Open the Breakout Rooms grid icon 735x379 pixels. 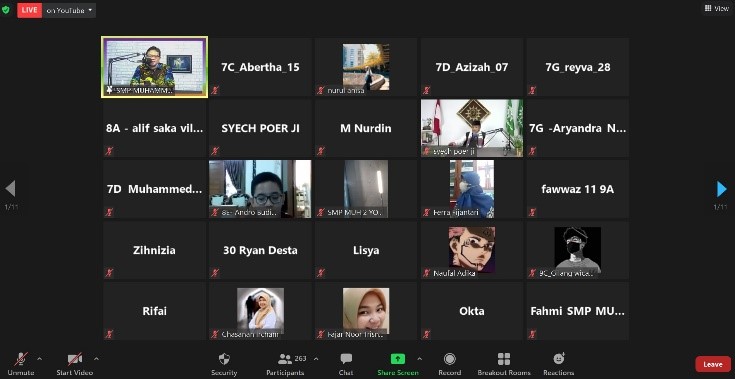tap(504, 359)
